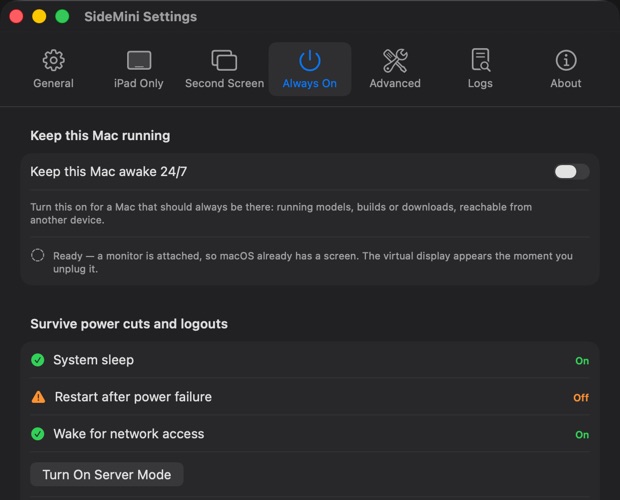620x500 pixels.
Task: Click the SideMini Settings window title
Action: [140, 17]
